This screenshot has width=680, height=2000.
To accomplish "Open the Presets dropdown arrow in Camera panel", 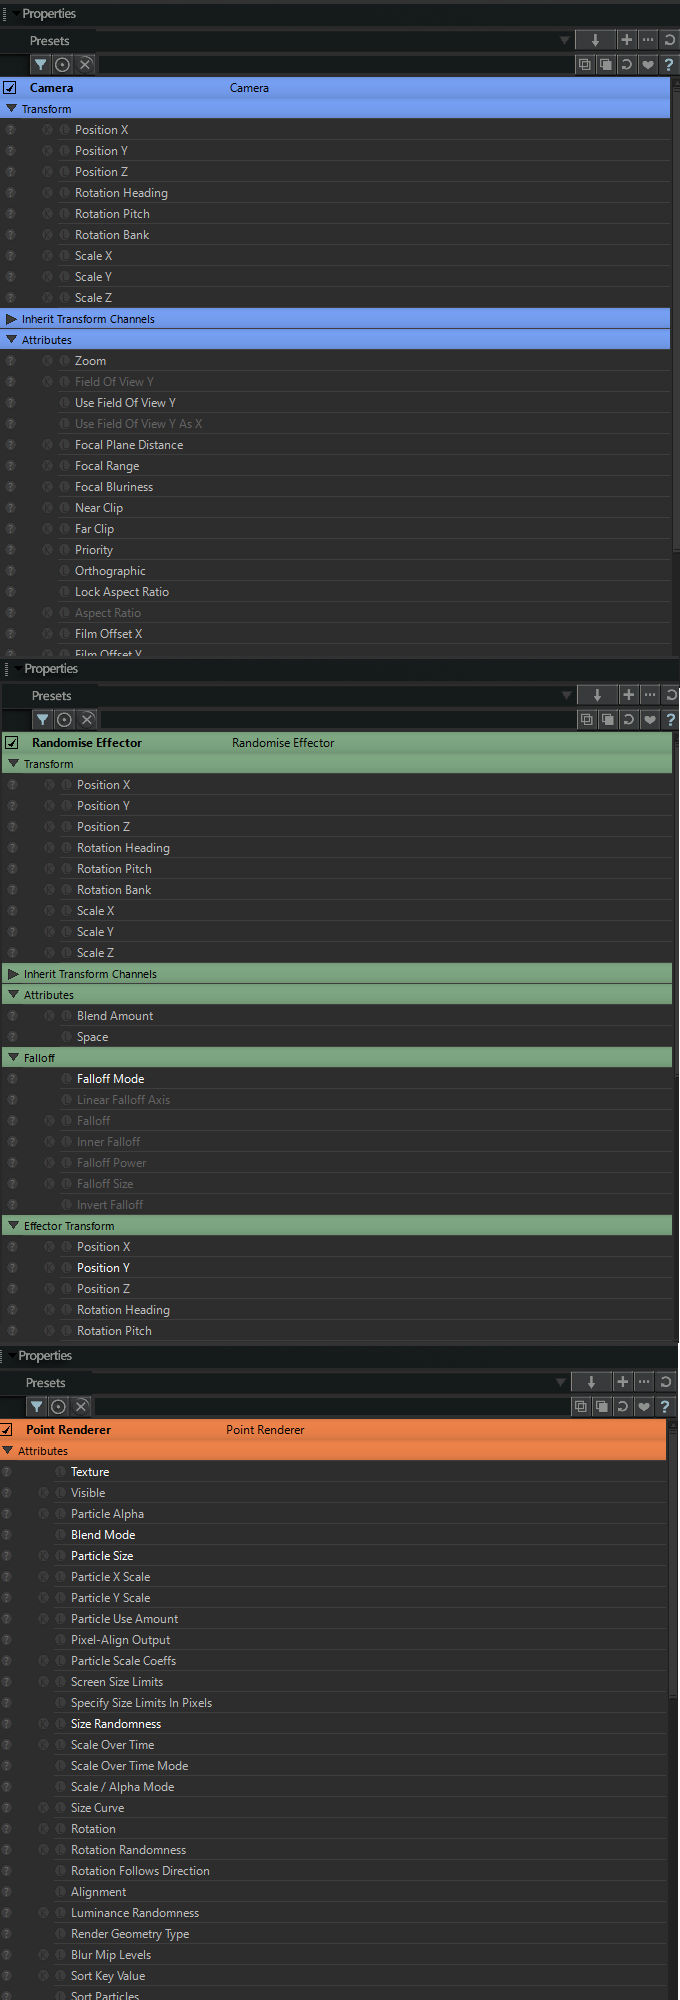I will point(565,40).
